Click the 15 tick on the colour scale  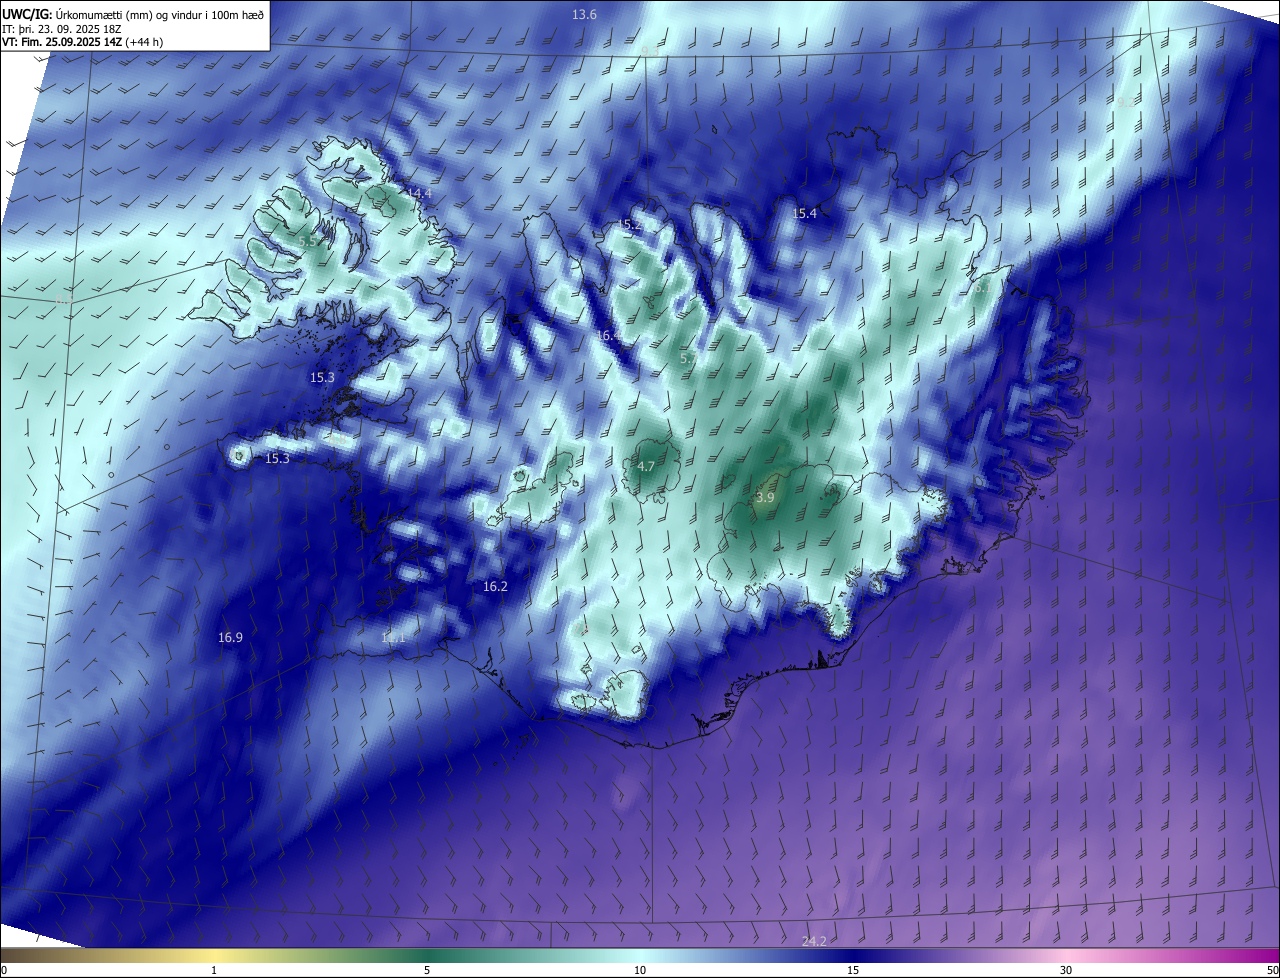(x=853, y=970)
